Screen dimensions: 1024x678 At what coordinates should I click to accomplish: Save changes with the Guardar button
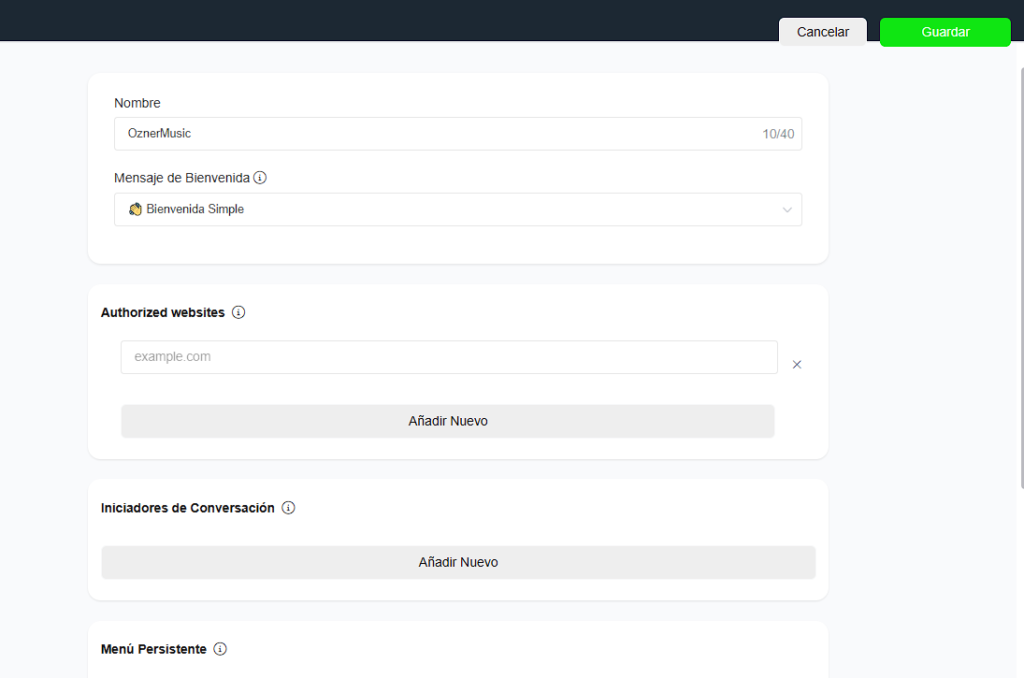(x=945, y=32)
